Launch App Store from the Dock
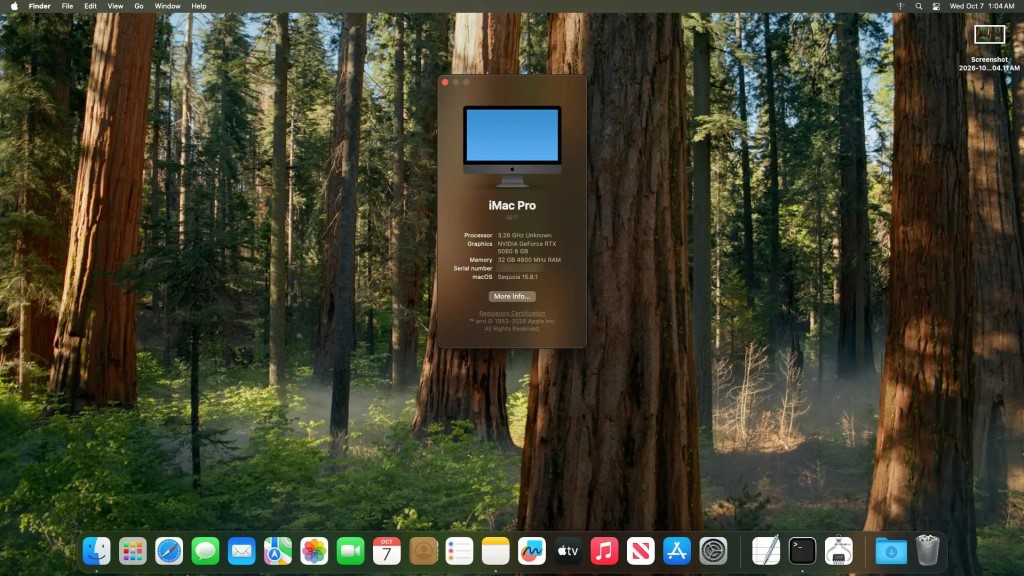The image size is (1024, 576). (x=677, y=551)
